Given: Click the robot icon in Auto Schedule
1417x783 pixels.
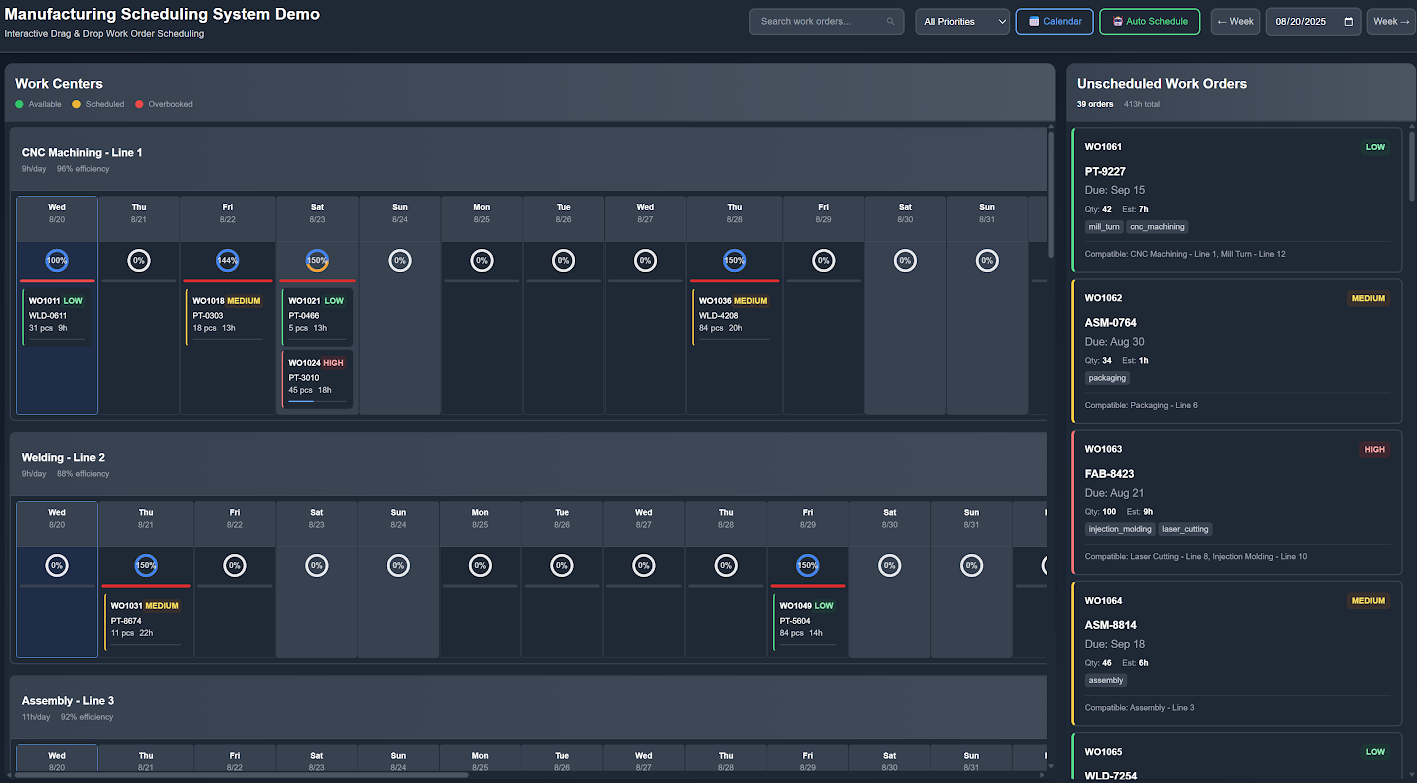Looking at the screenshot, I should click(1116, 21).
